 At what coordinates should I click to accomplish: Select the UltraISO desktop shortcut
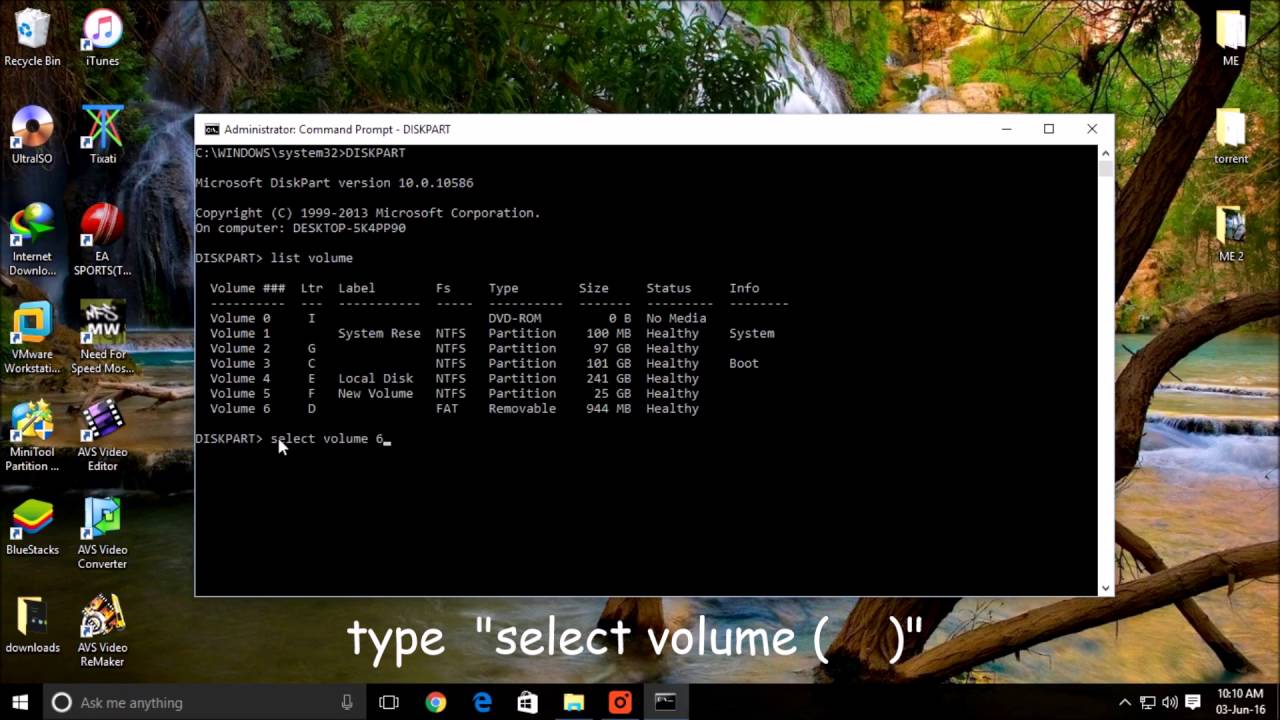click(32, 135)
